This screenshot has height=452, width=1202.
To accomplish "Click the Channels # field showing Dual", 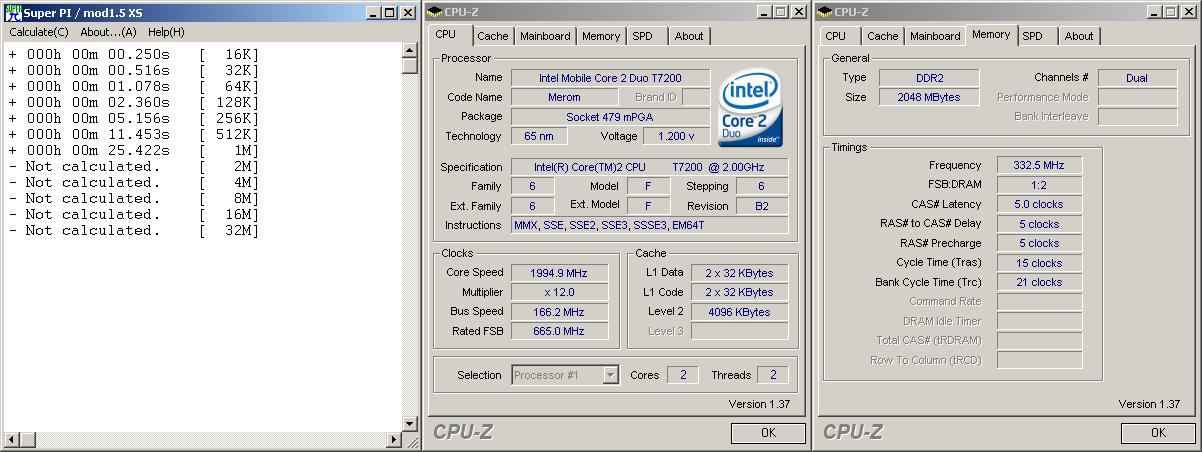I will tap(1137, 77).
